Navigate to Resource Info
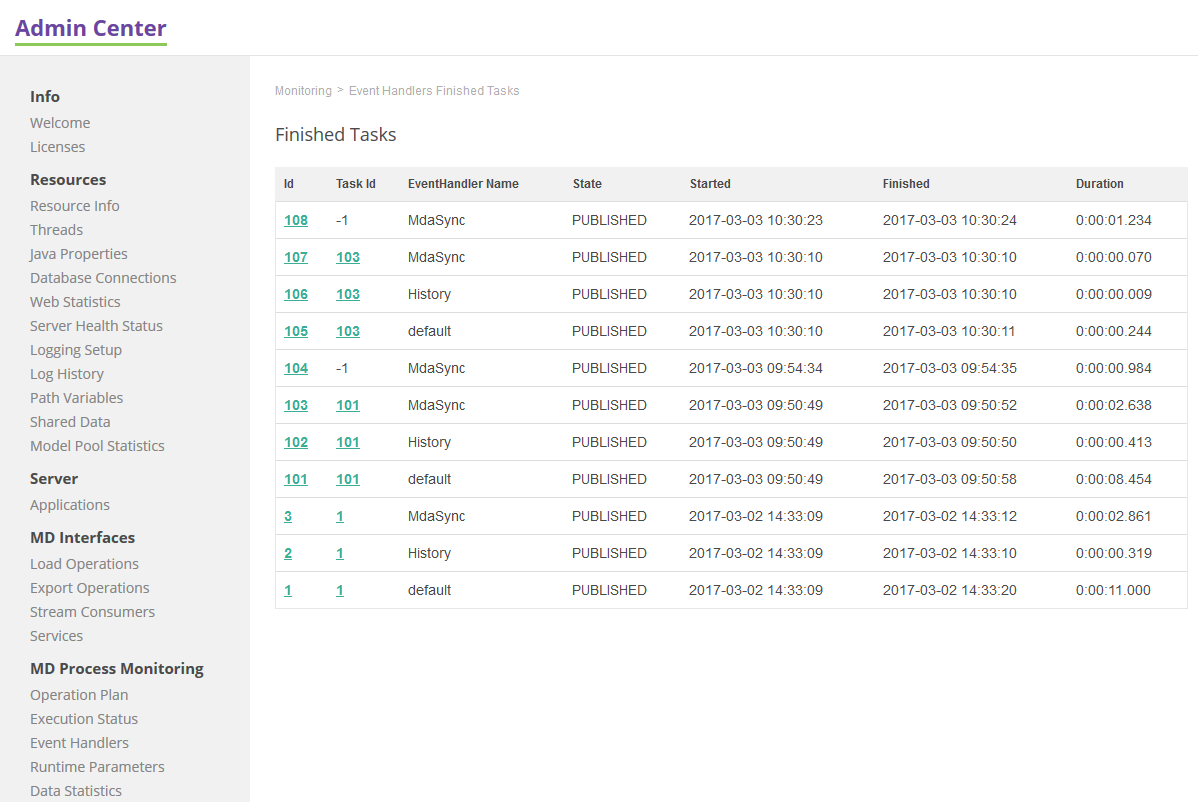The image size is (1198, 802). (75, 206)
